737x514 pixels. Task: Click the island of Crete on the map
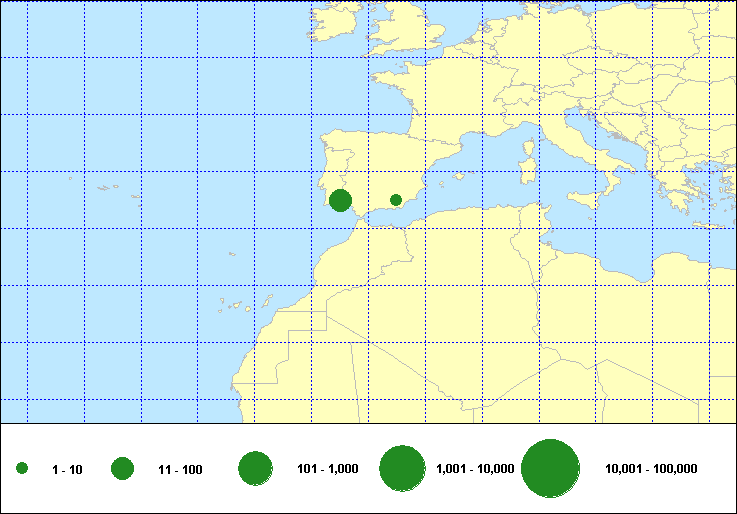[706, 224]
